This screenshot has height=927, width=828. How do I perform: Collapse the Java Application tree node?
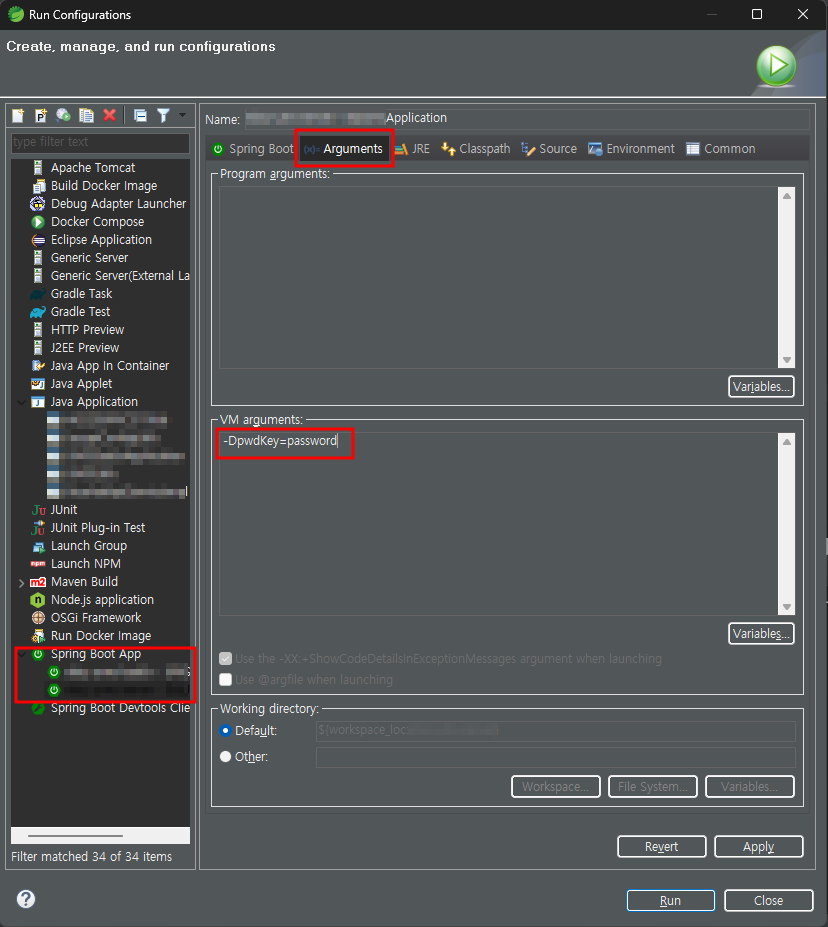(22, 402)
